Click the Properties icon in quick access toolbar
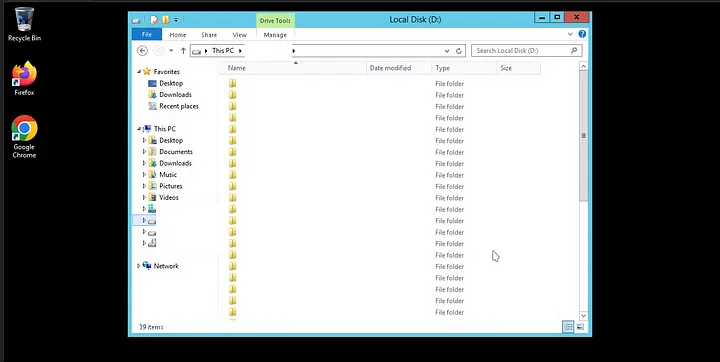The image size is (720, 362). click(154, 20)
